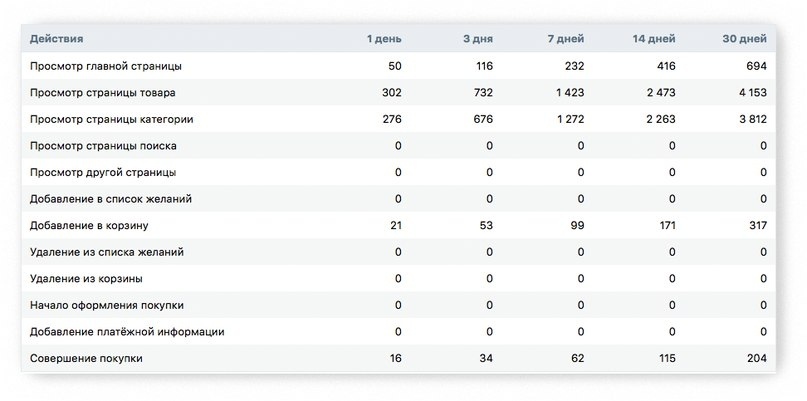Select the 204 purchases value for 30 days
Viewport: 807px width, 401px height.
coord(758,358)
